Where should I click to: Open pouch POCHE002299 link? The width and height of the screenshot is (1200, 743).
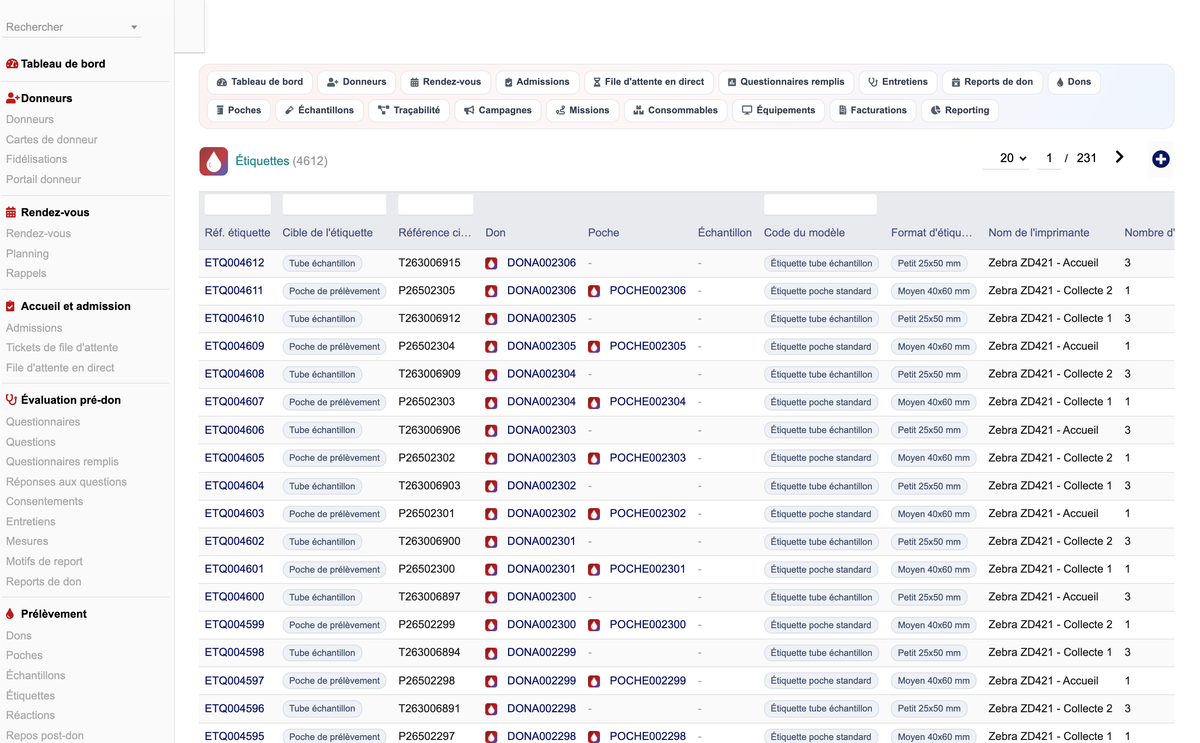pyautogui.click(x=648, y=680)
